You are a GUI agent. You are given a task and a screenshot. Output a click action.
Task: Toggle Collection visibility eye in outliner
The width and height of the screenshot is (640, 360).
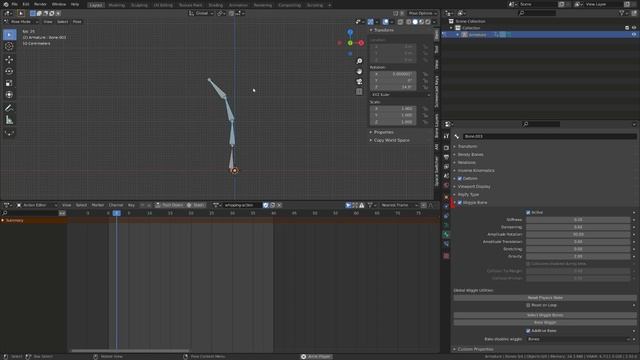pyautogui.click(x=634, y=28)
